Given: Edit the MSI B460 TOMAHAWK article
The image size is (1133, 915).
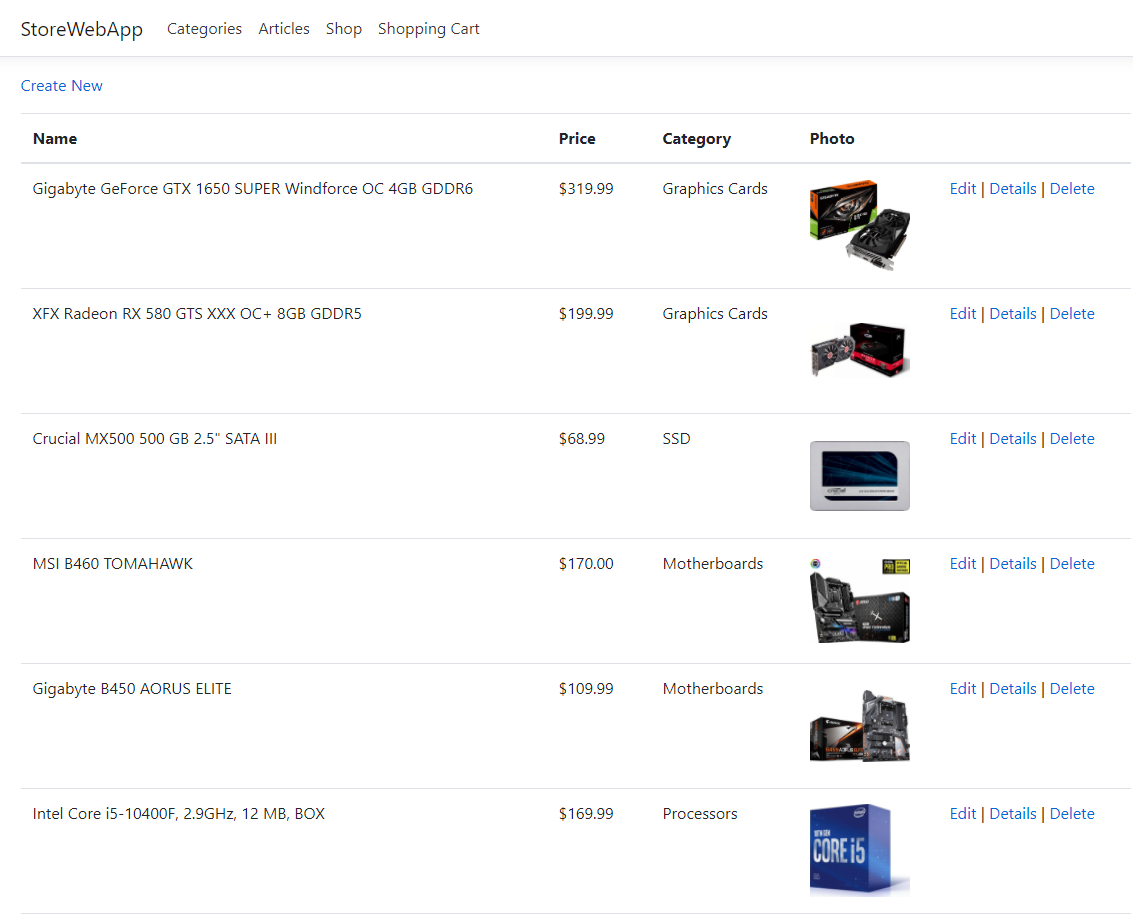Looking at the screenshot, I should (962, 564).
